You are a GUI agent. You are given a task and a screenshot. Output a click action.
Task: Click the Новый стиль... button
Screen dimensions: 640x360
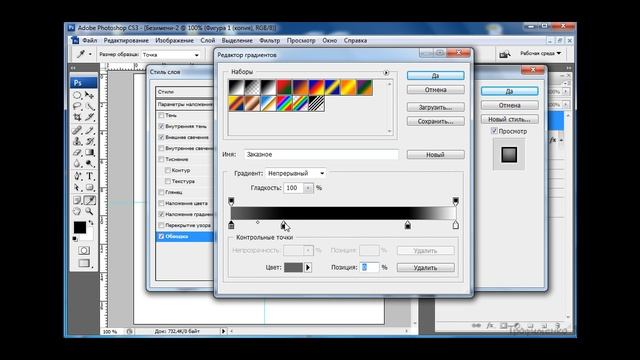click(509, 119)
